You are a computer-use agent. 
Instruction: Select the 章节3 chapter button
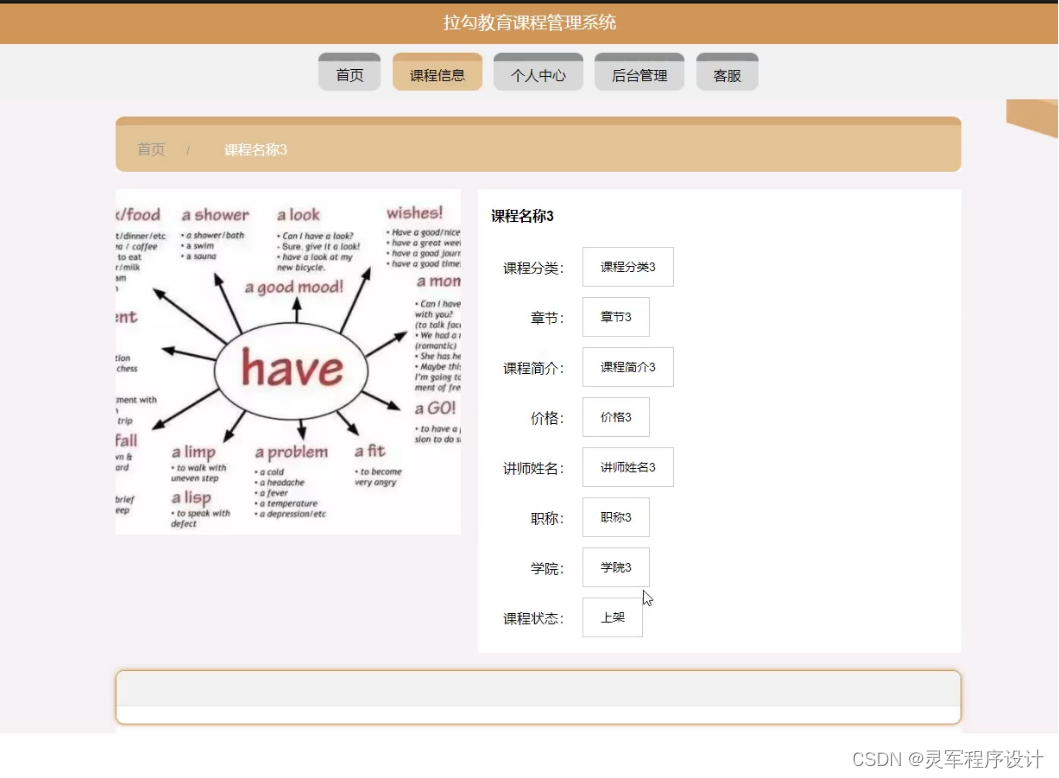click(x=615, y=316)
